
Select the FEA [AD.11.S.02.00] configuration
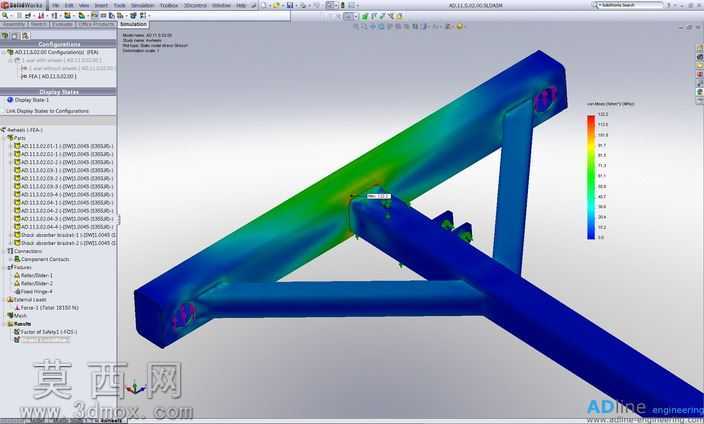tap(48, 76)
